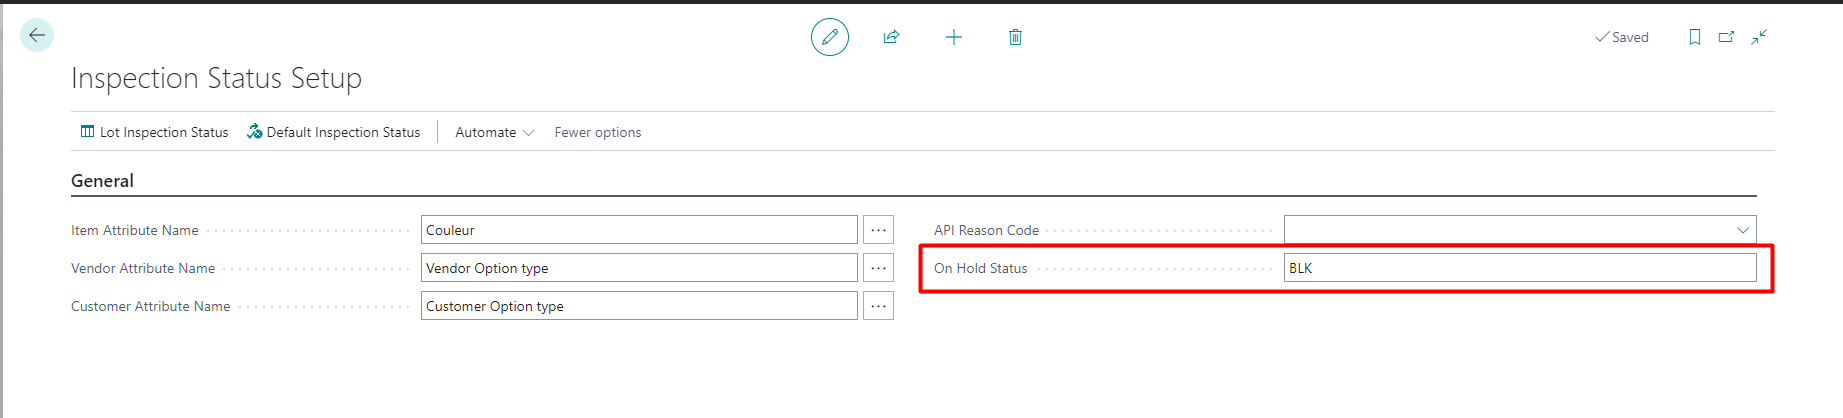This screenshot has width=1843, height=418.
Task: Create a new record with the plus icon
Action: [x=954, y=37]
